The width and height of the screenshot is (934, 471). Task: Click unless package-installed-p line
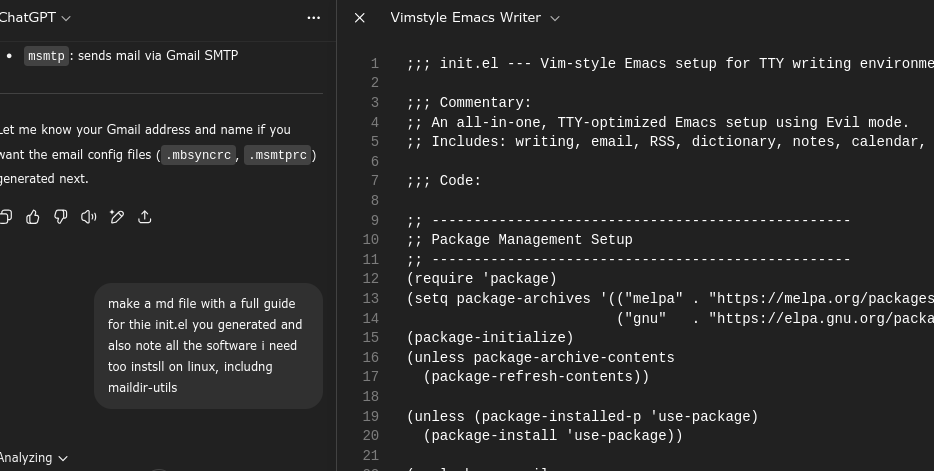(x=583, y=417)
